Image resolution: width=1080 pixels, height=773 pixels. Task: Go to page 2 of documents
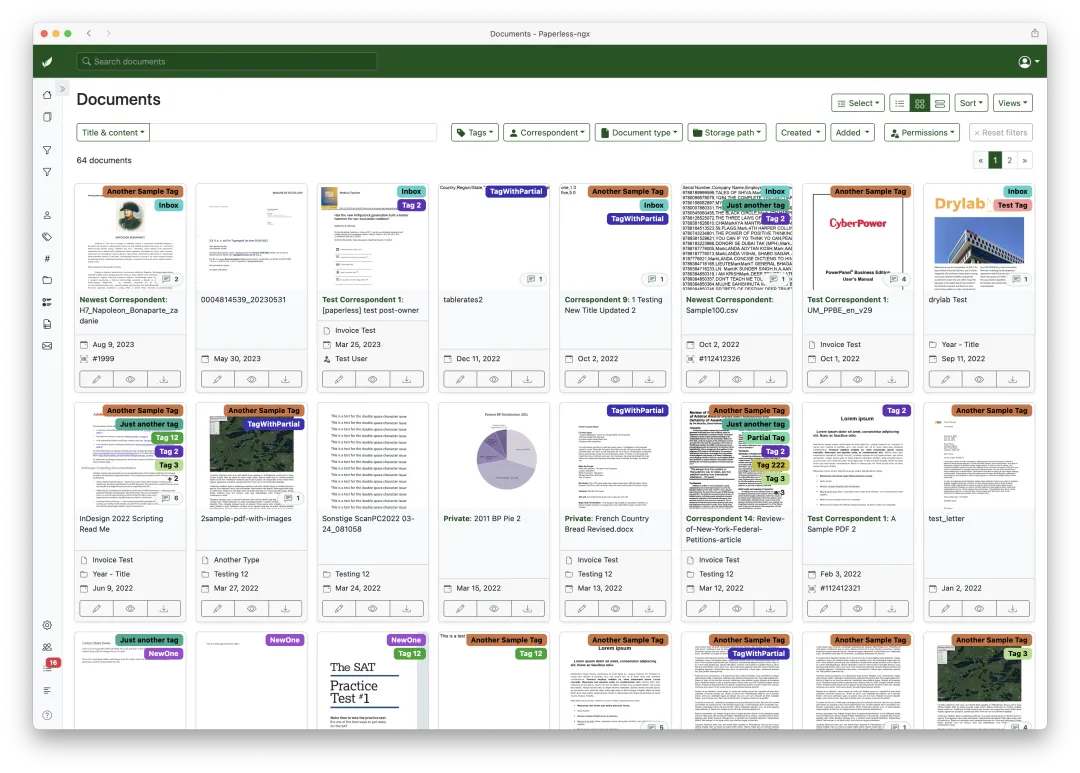[1010, 161]
